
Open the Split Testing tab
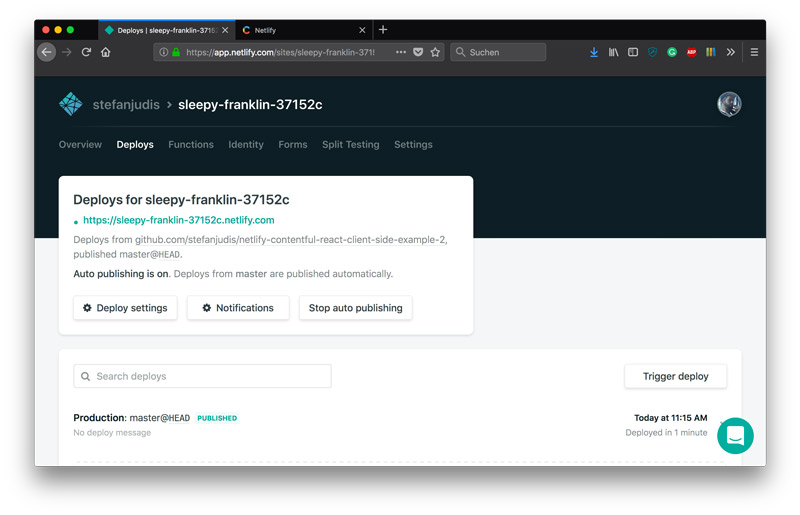click(x=351, y=144)
